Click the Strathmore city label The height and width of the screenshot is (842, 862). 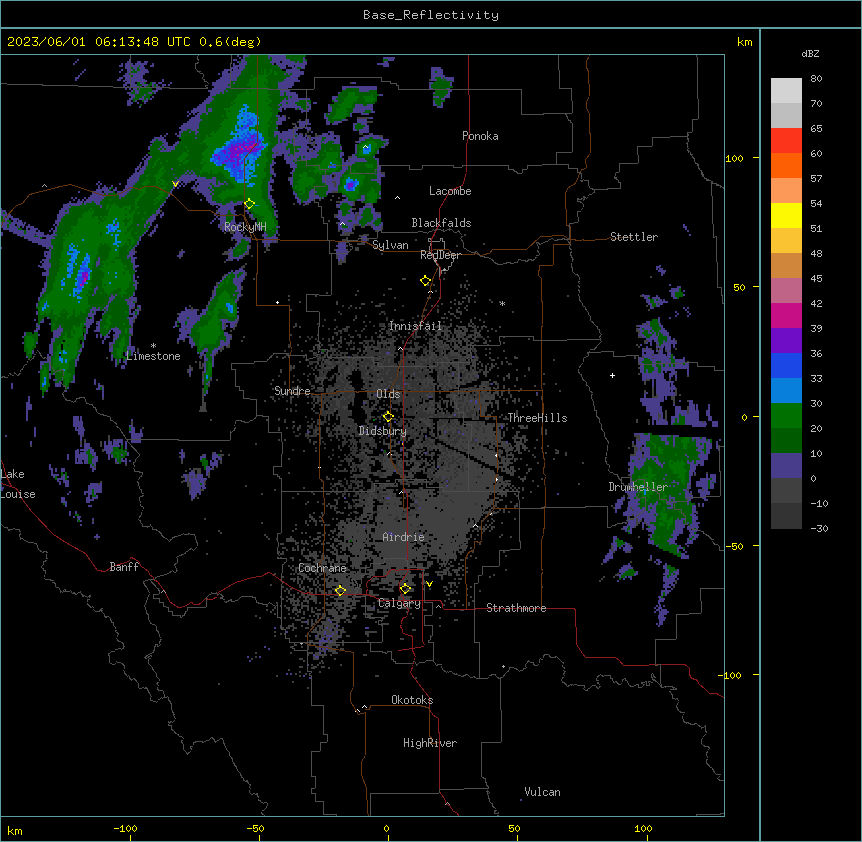516,608
